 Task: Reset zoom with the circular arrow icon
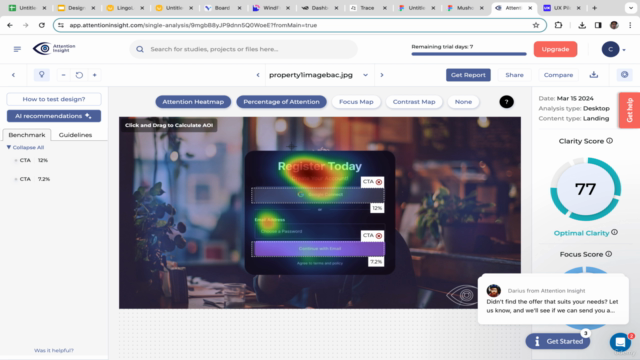pyautogui.click(x=79, y=75)
